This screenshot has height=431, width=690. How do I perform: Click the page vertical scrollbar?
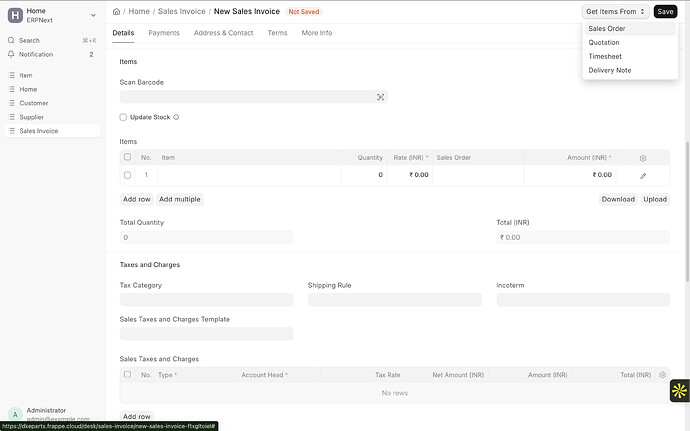pyautogui.click(x=687, y=211)
